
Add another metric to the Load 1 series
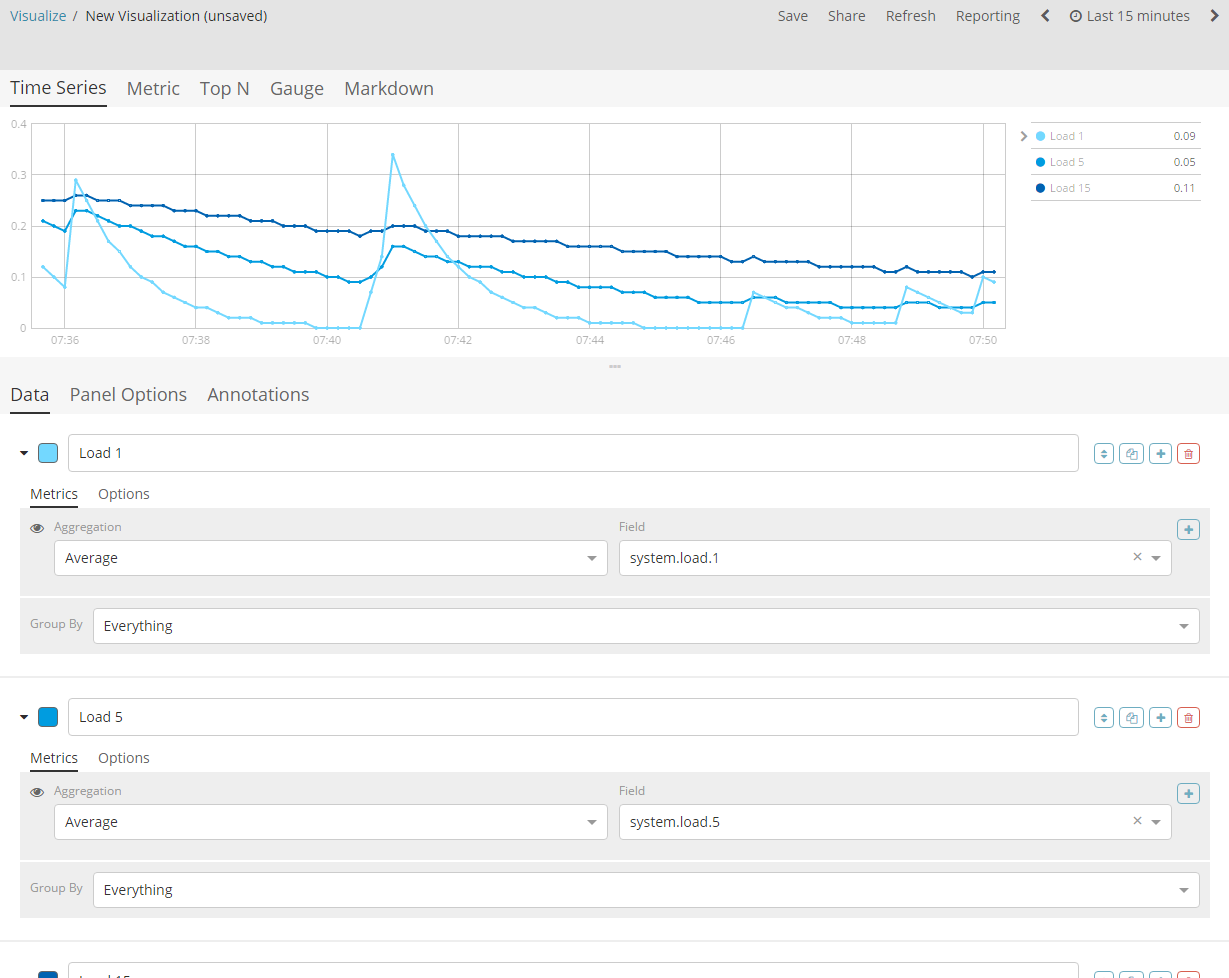[1188, 529]
